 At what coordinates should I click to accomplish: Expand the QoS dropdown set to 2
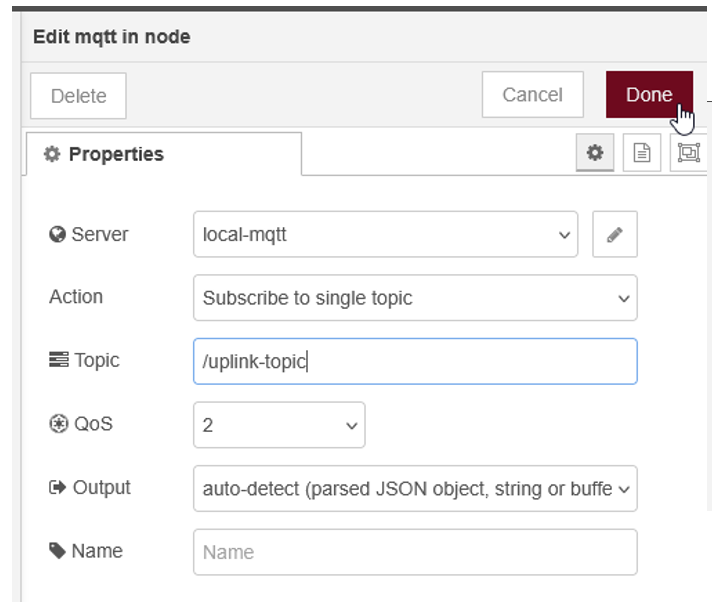click(279, 425)
